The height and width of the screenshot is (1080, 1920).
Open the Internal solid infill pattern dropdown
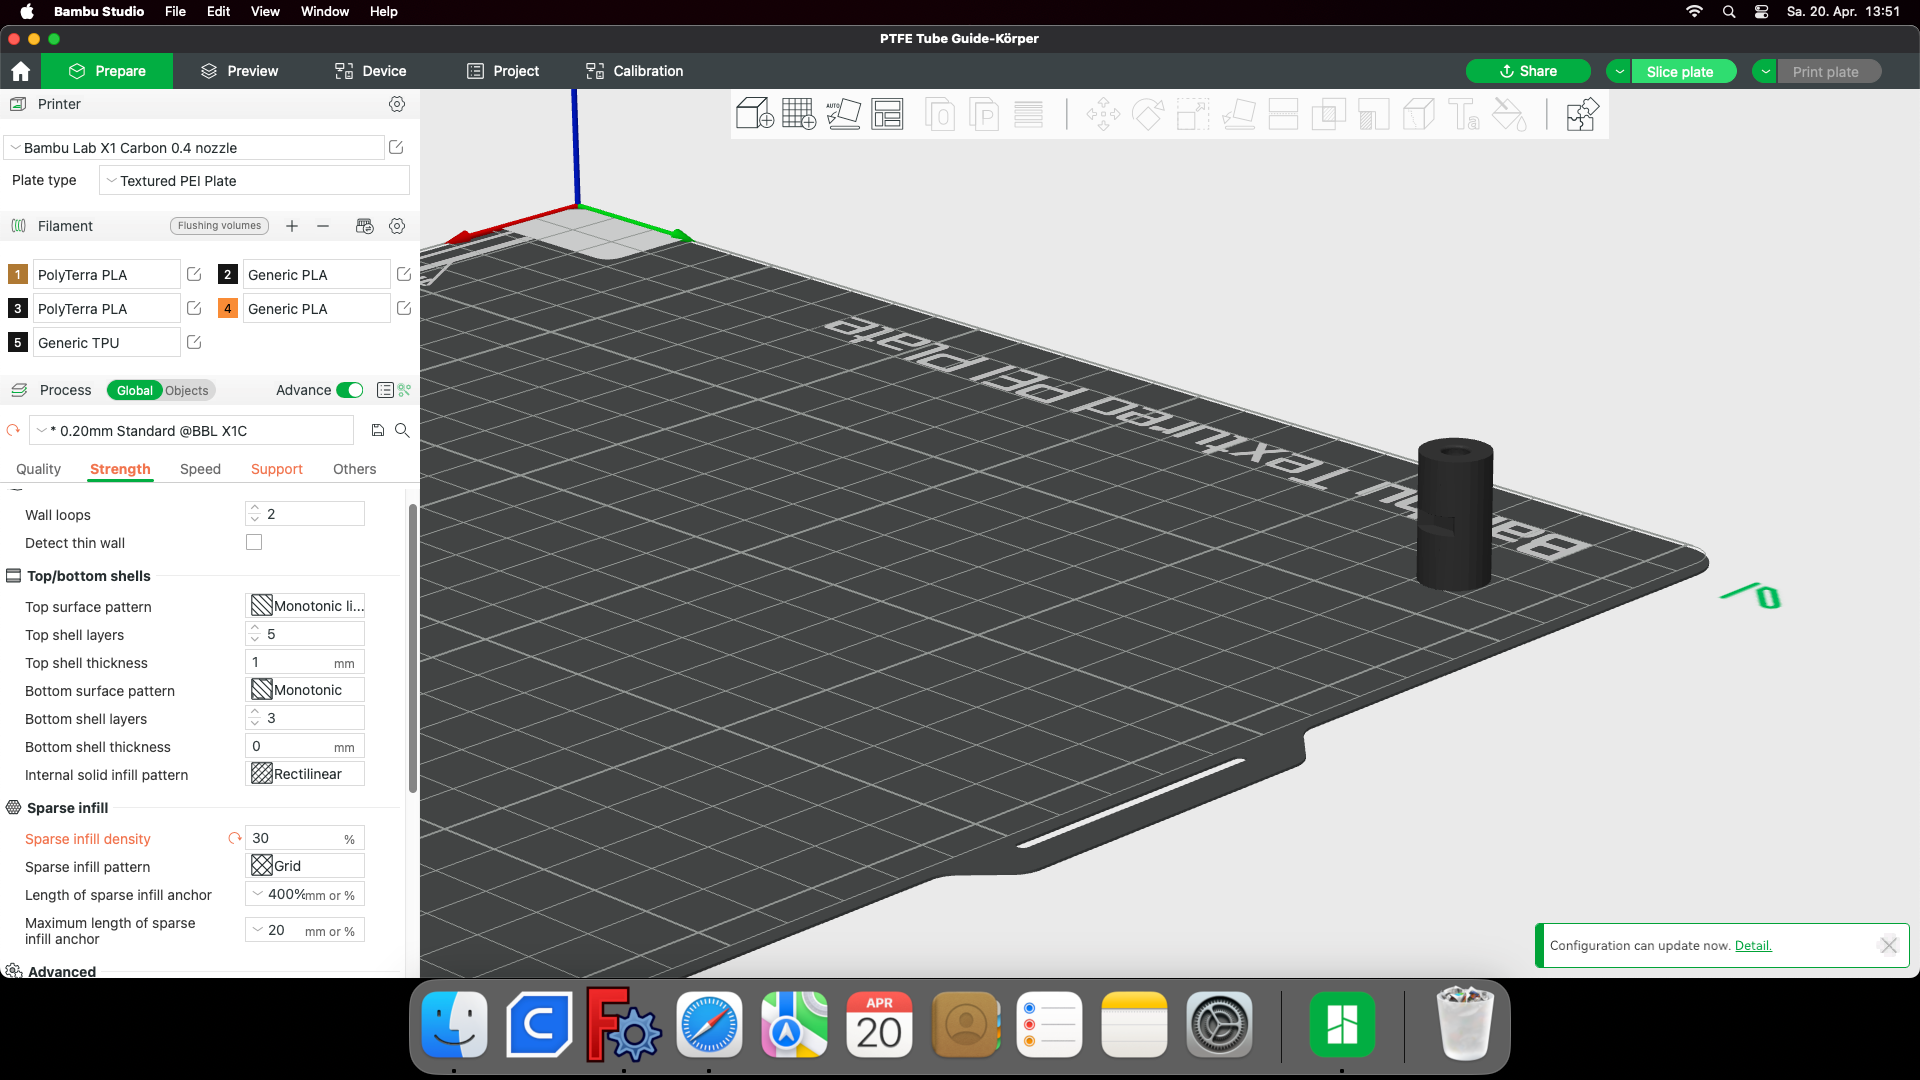point(305,774)
